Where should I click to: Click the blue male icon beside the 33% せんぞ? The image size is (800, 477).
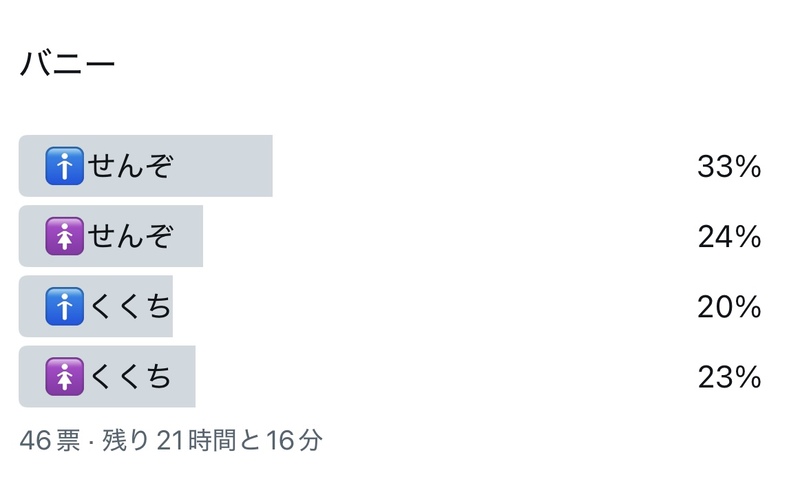coord(65,167)
